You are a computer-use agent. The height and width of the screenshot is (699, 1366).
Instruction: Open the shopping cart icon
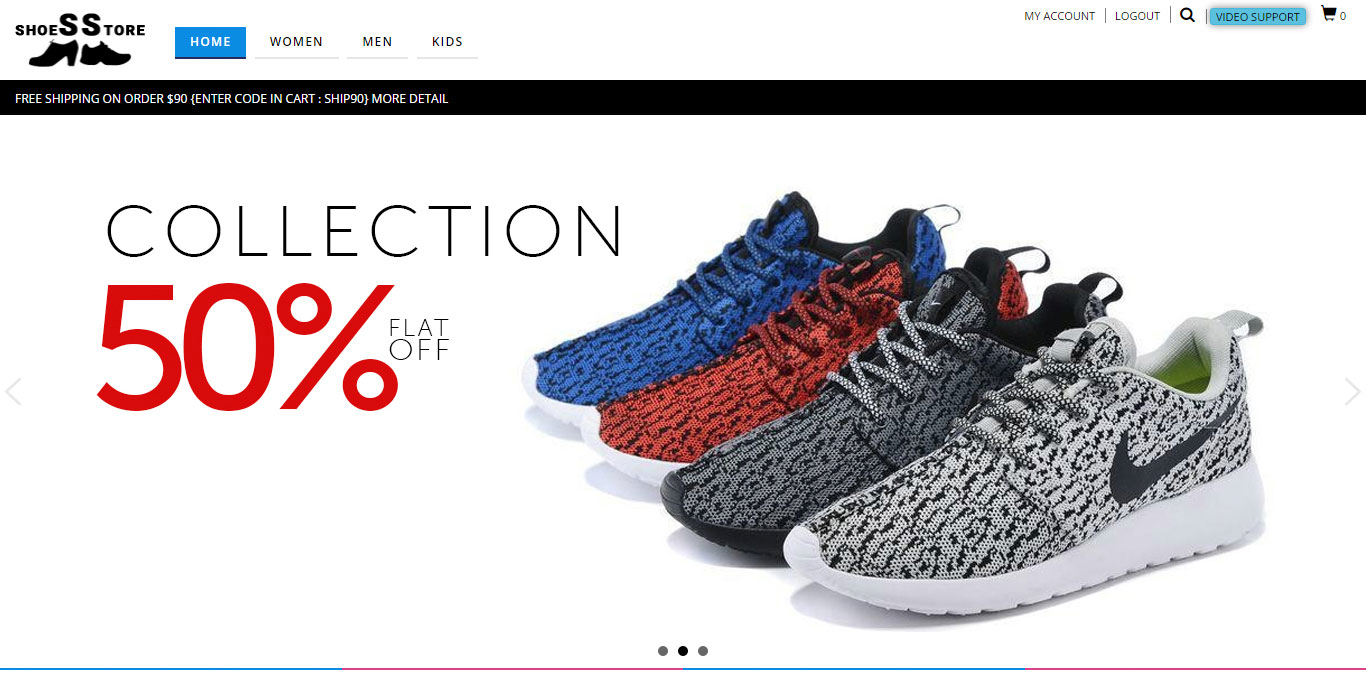click(1328, 14)
